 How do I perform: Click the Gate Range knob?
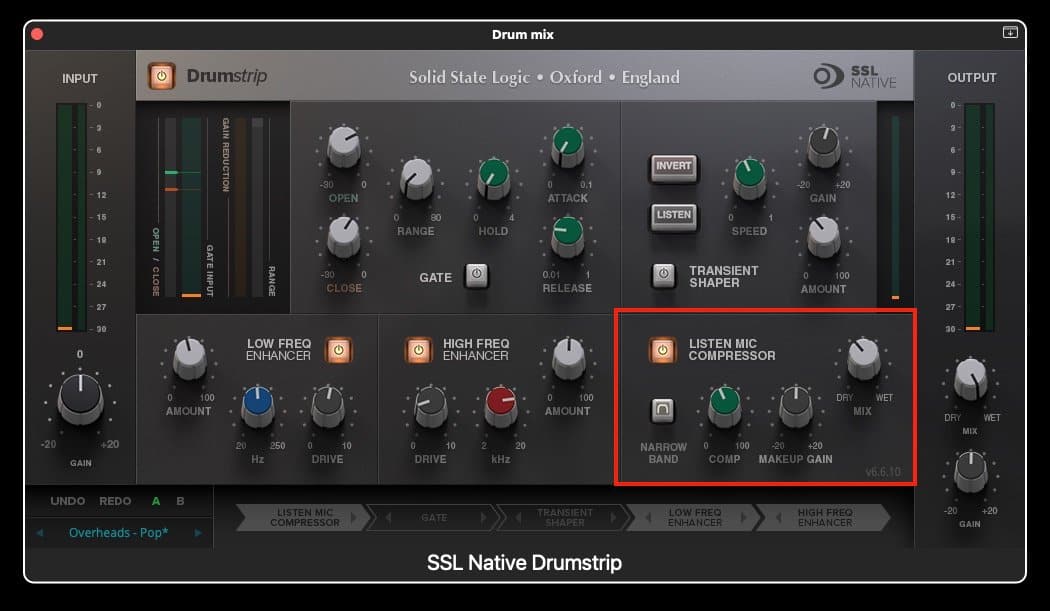[416, 179]
